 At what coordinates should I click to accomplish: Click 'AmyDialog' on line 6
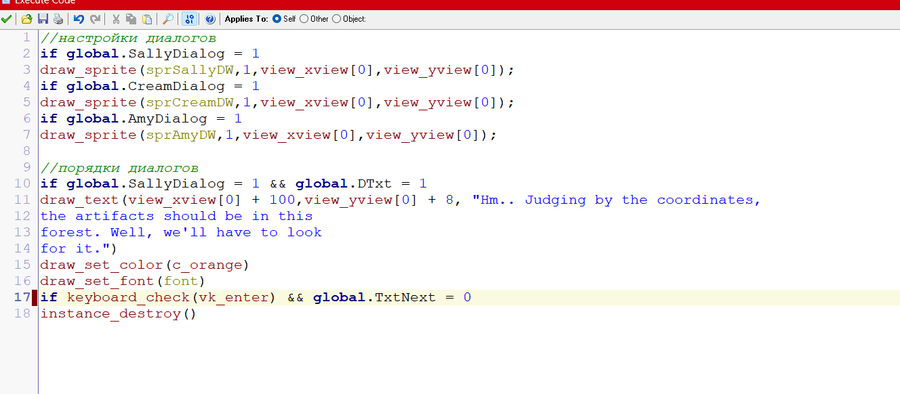168,119
